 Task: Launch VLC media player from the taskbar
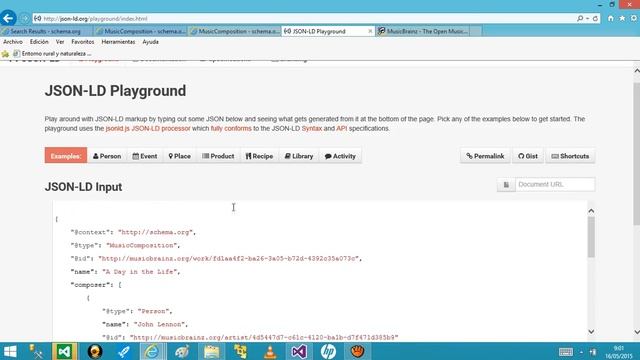point(270,351)
